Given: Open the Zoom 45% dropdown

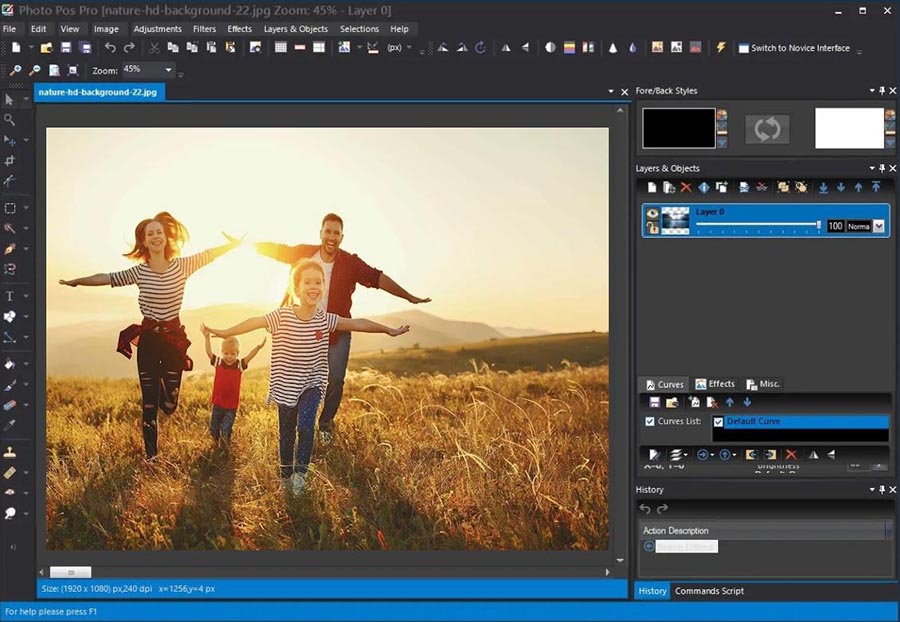Looking at the screenshot, I should click(168, 70).
